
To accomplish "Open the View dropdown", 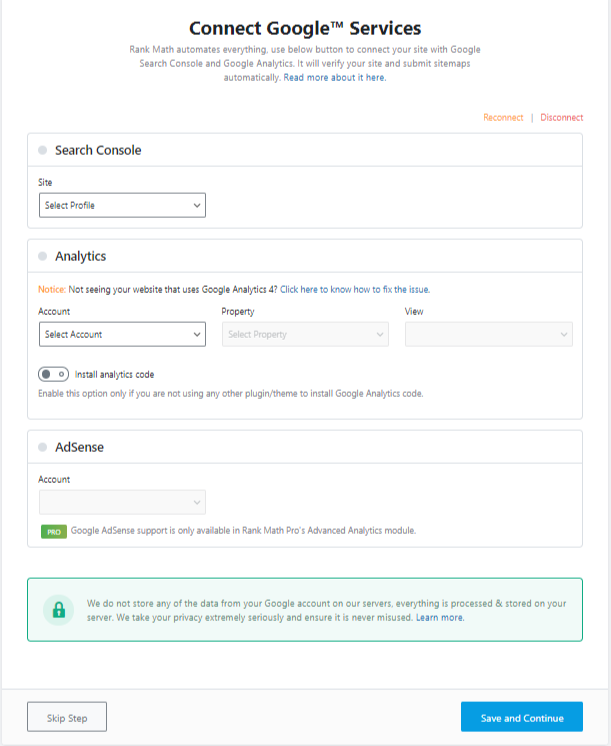I will tap(489, 334).
